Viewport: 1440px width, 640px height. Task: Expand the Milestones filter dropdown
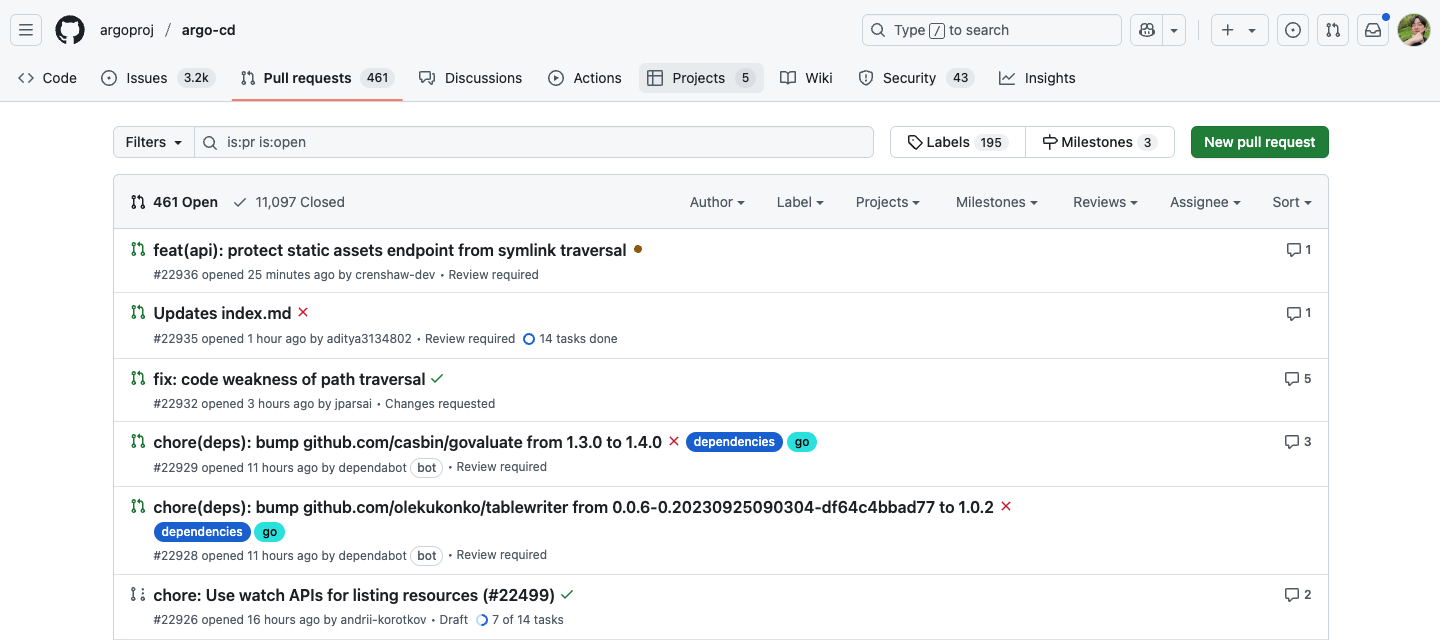coord(996,202)
